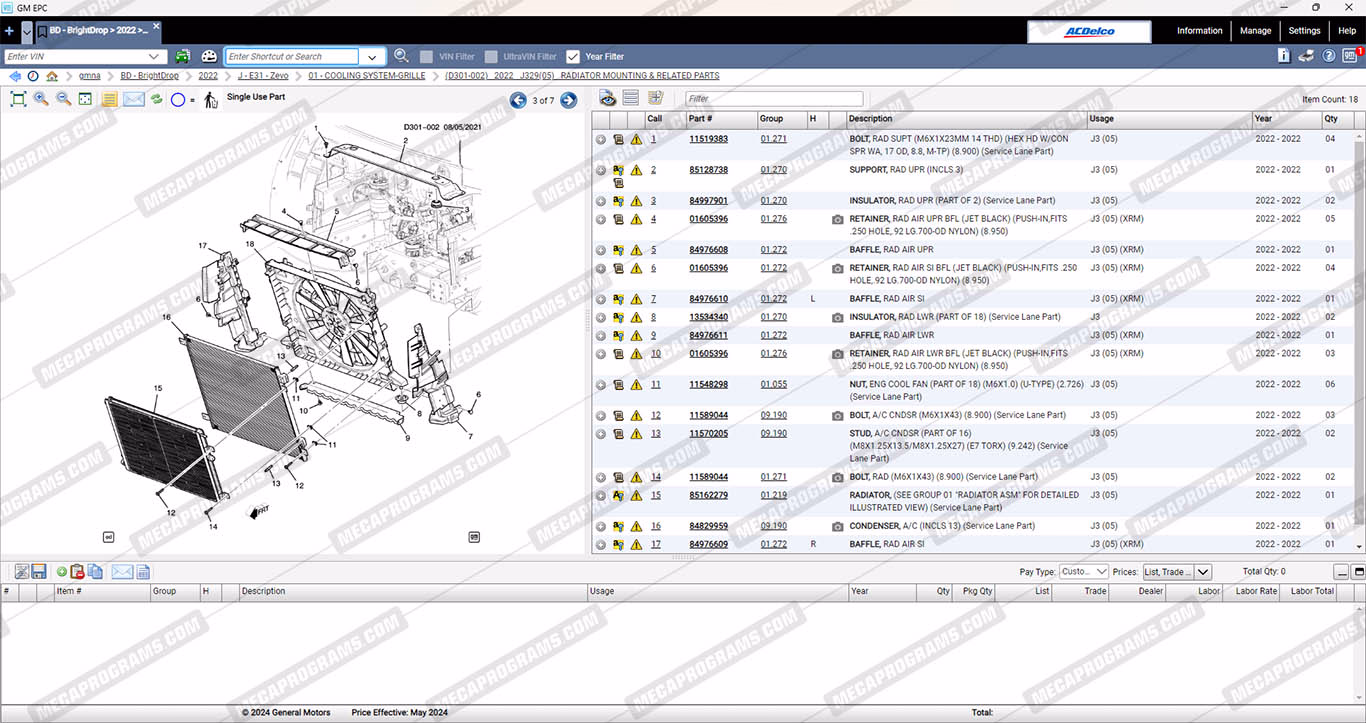Open the Information menu
1366x723 pixels.
pos(1199,31)
